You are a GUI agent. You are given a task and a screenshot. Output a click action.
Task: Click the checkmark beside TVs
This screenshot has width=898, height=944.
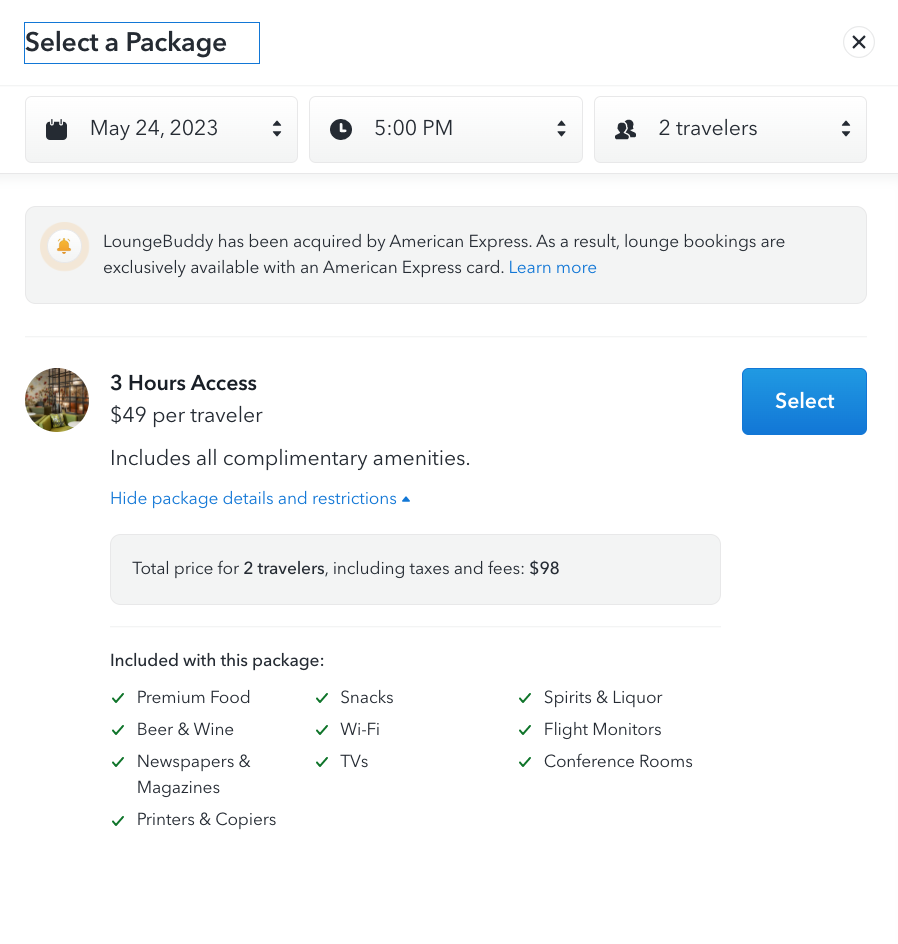(322, 762)
